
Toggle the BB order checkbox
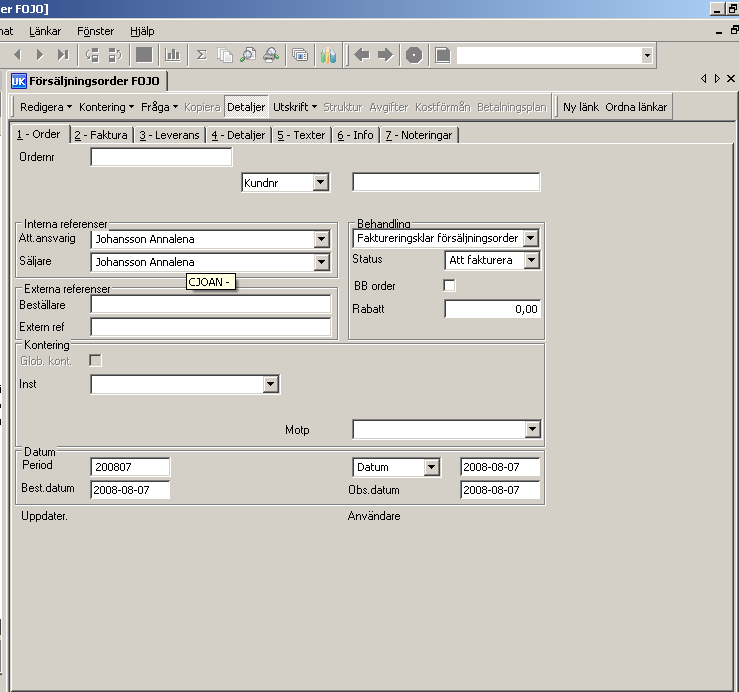(450, 286)
